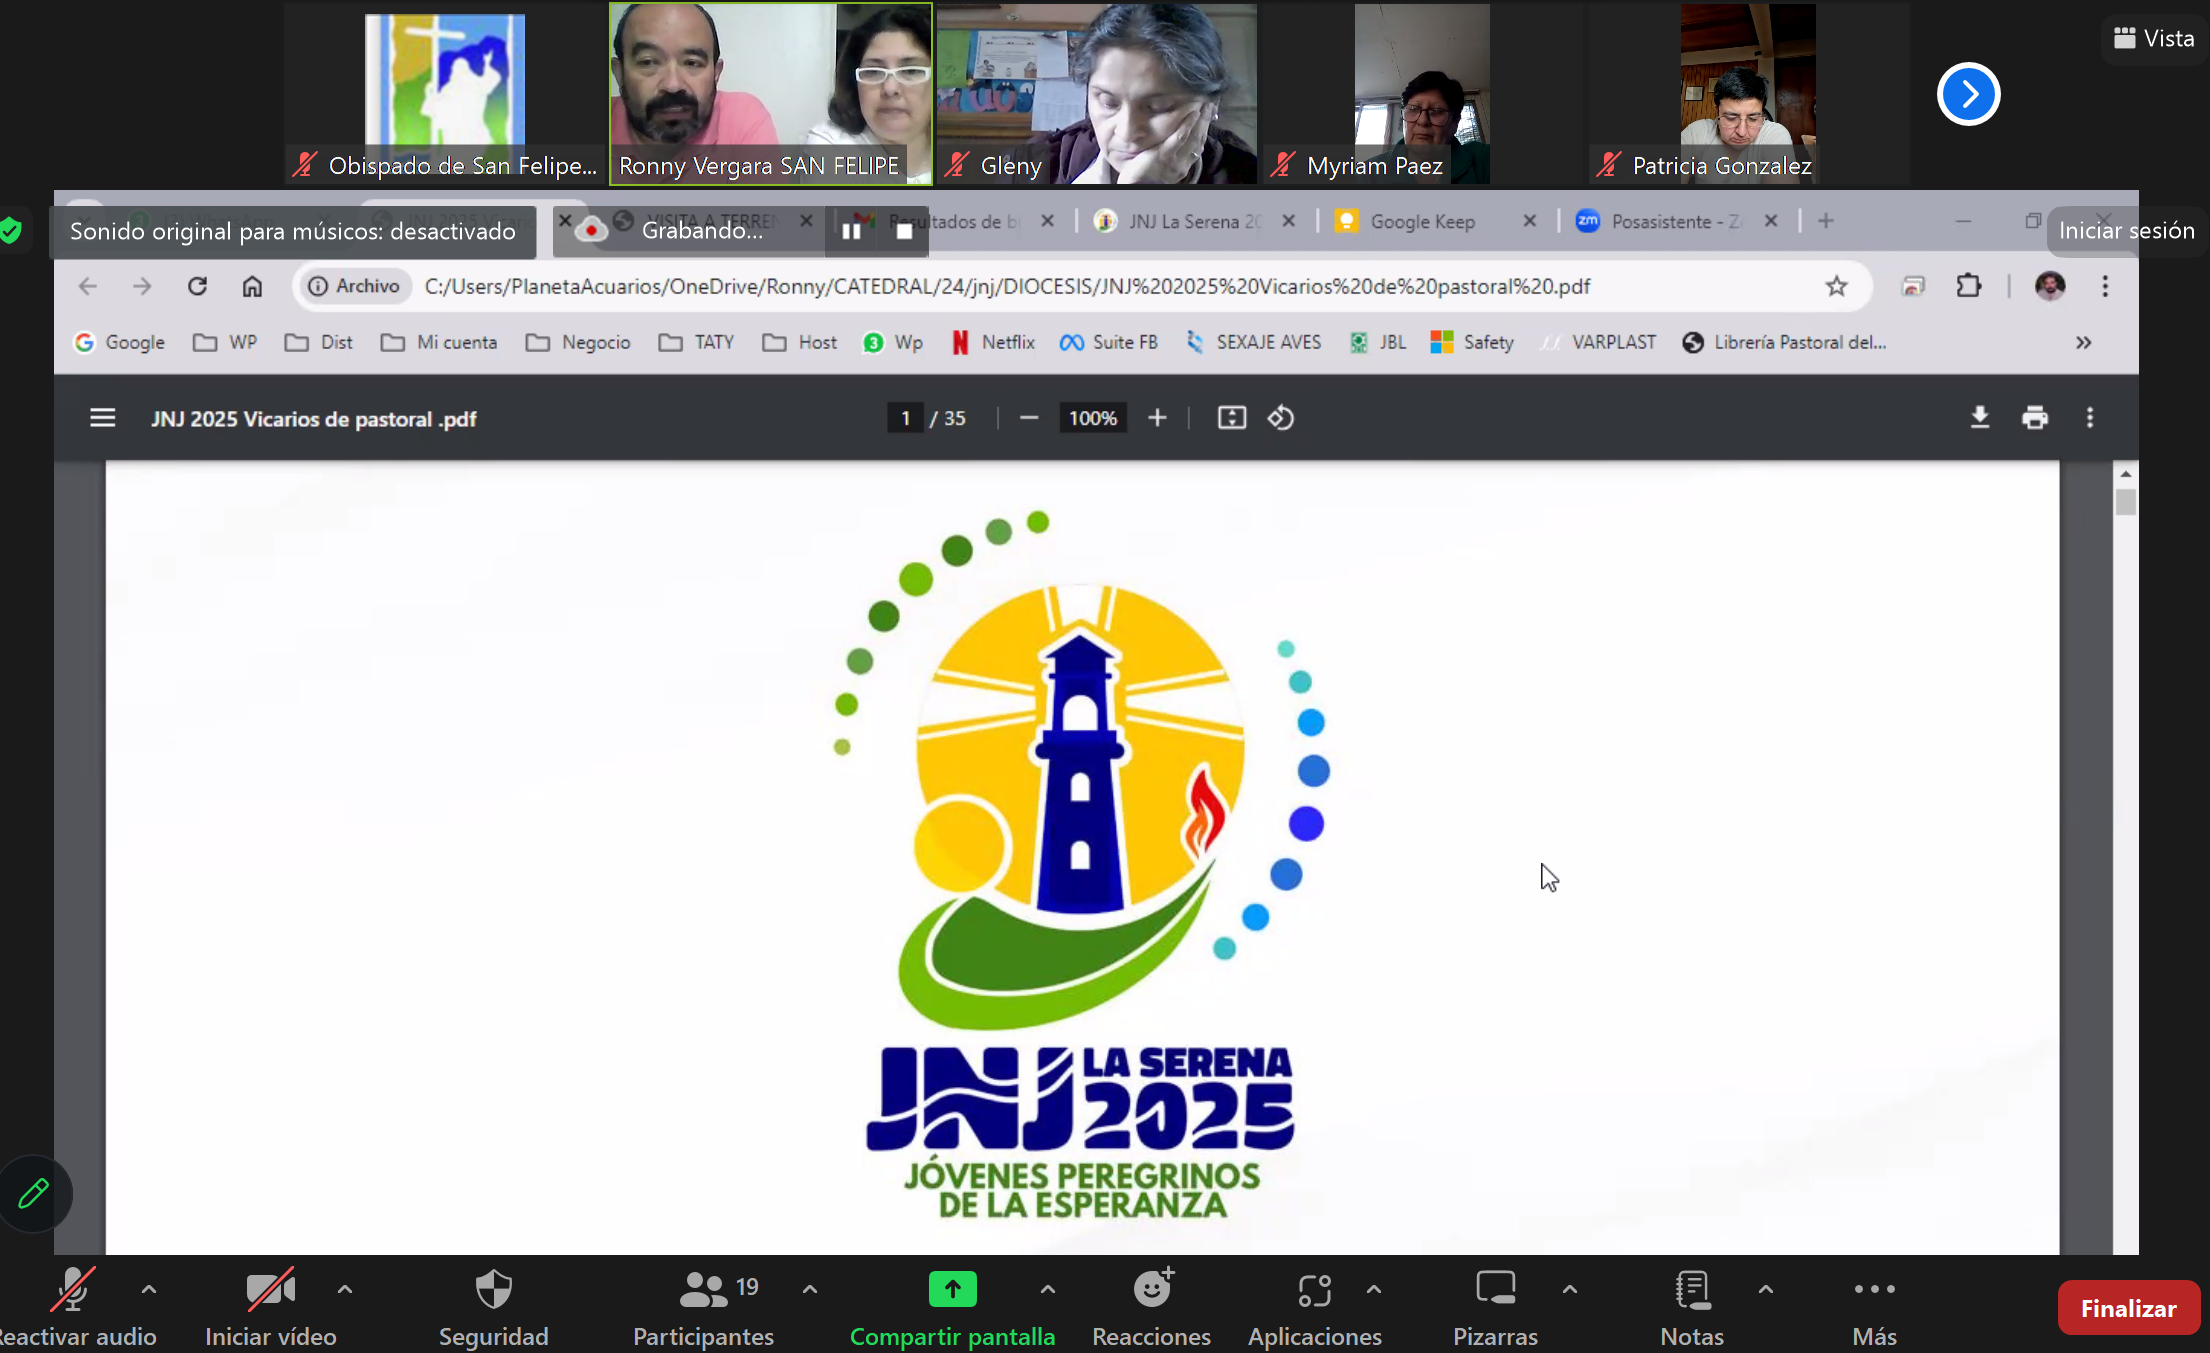Open the Chrome profile avatar

[x=2050, y=286]
